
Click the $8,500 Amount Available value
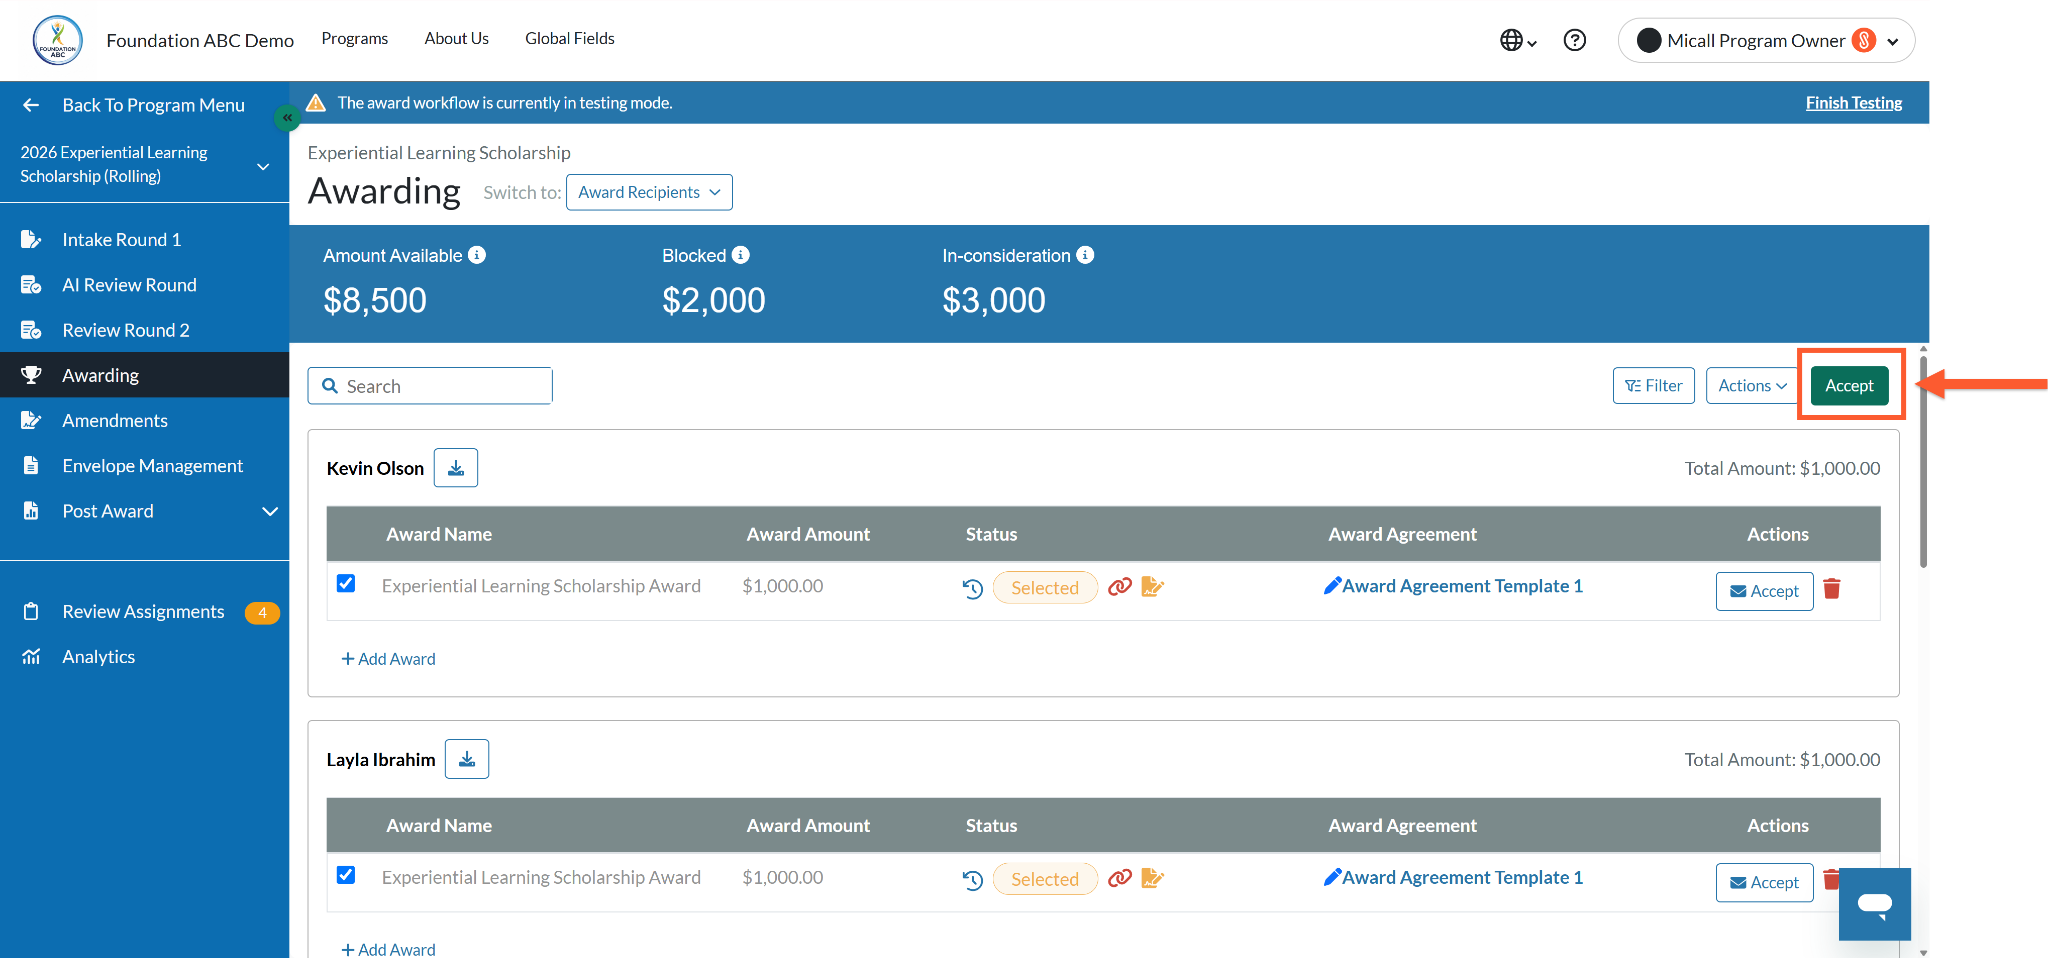[375, 300]
